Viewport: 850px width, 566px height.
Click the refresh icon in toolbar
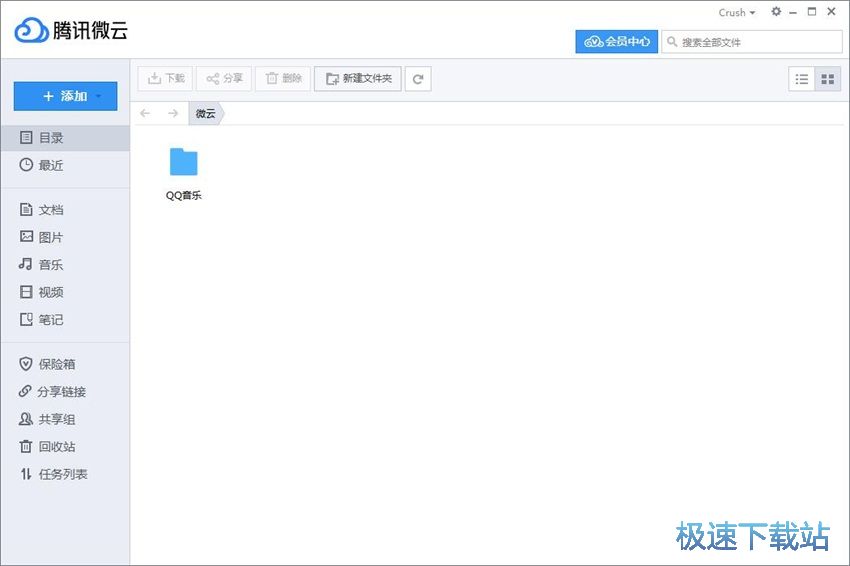pyautogui.click(x=418, y=79)
